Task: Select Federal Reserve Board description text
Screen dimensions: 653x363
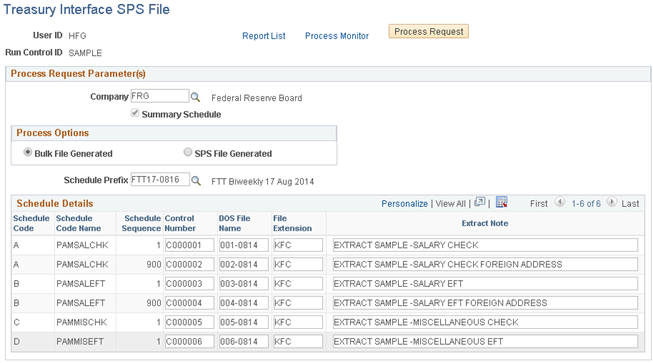Action: [x=257, y=98]
